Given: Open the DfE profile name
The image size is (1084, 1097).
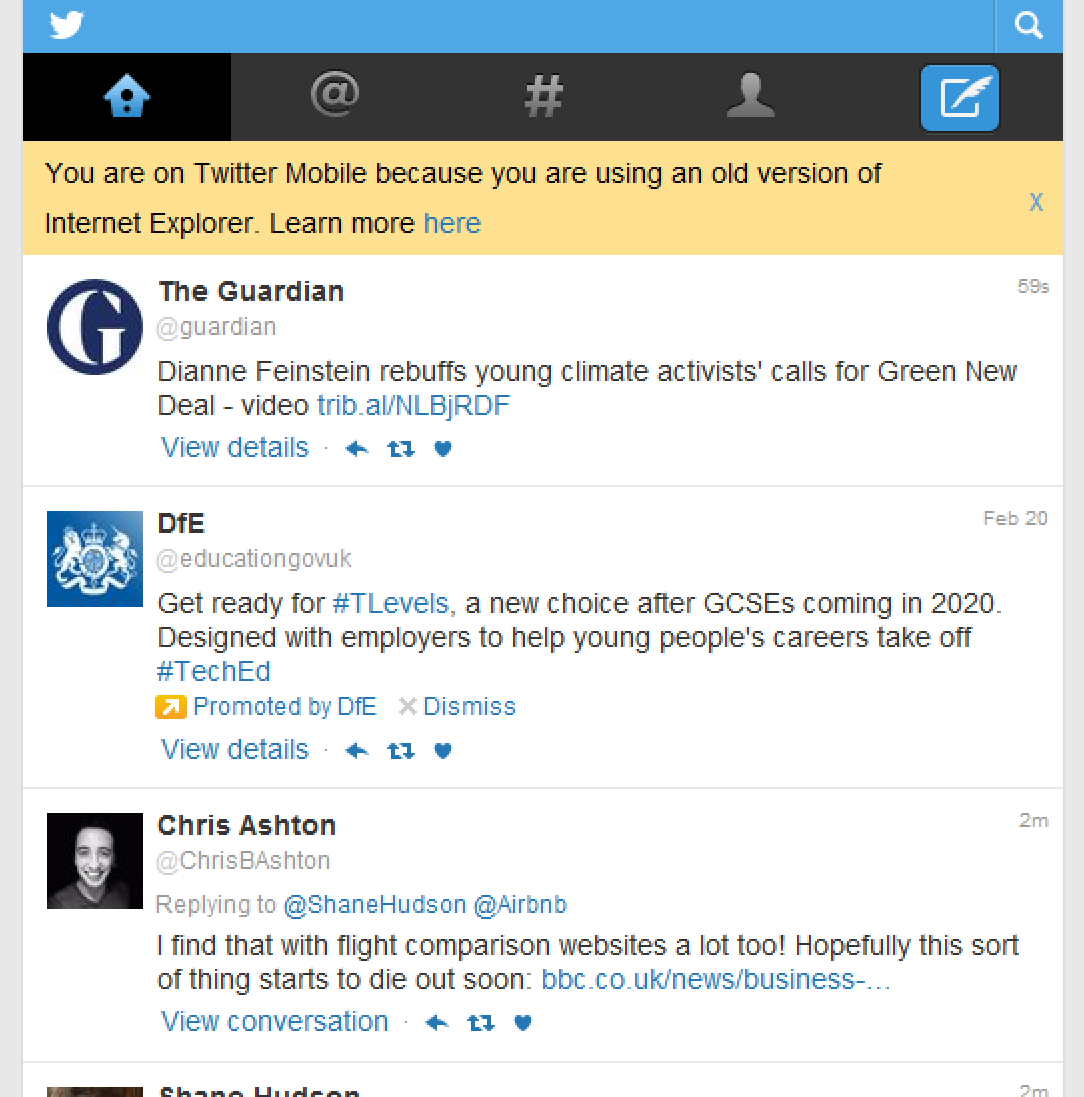Looking at the screenshot, I should tap(181, 523).
